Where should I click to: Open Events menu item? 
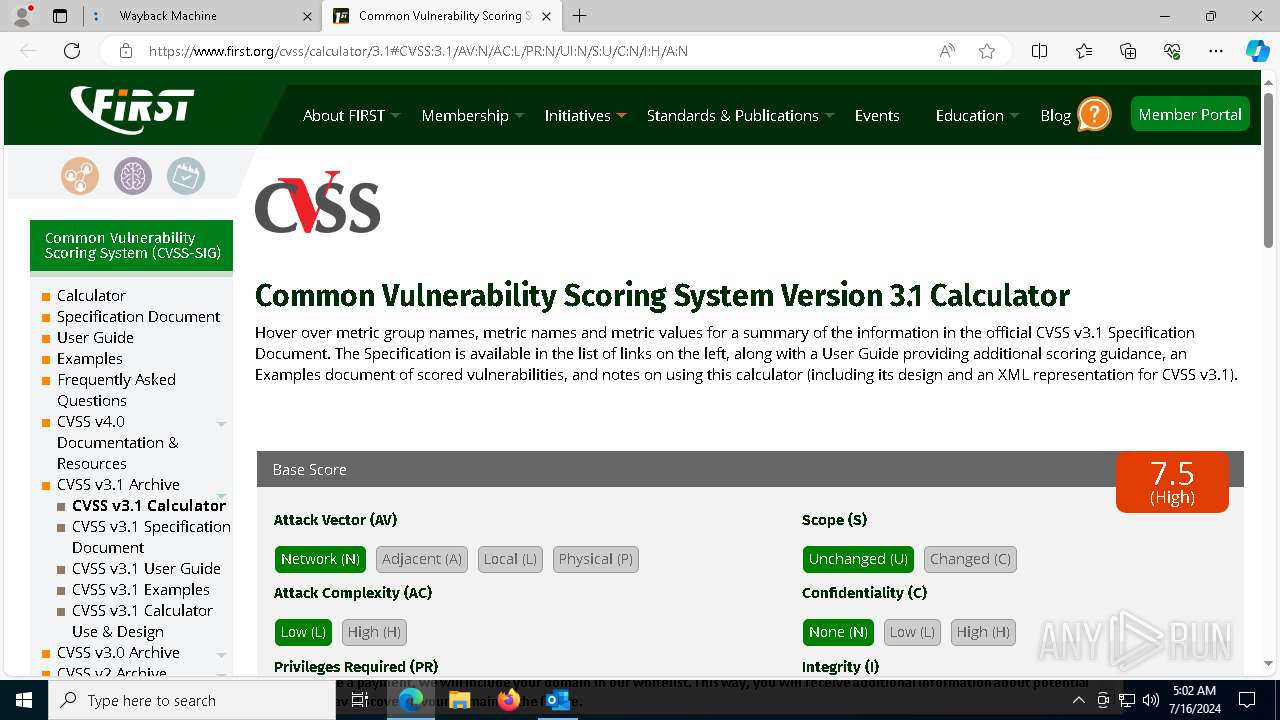877,115
